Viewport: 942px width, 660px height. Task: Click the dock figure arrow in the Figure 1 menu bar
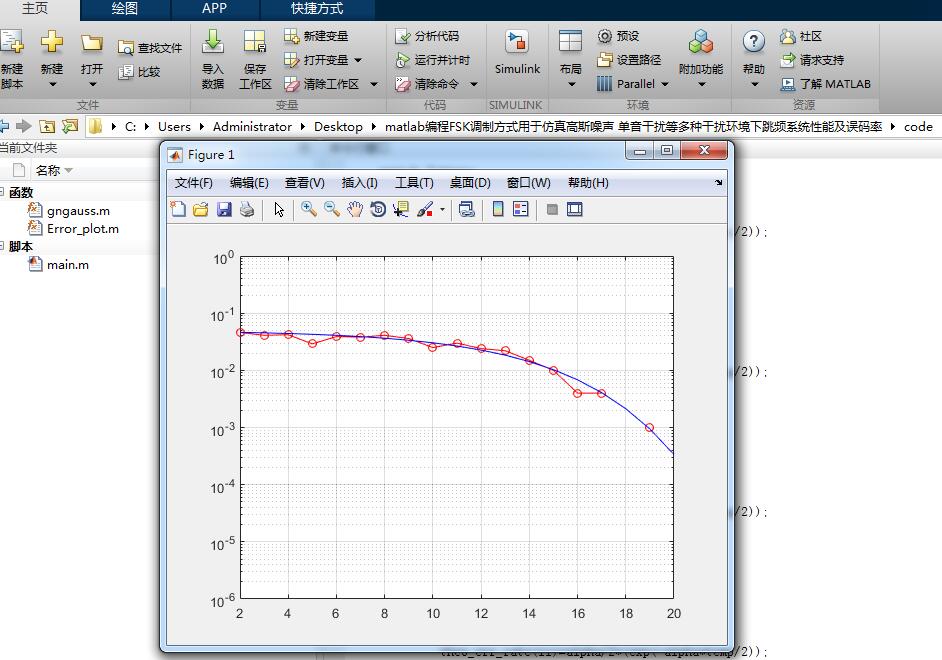[719, 183]
